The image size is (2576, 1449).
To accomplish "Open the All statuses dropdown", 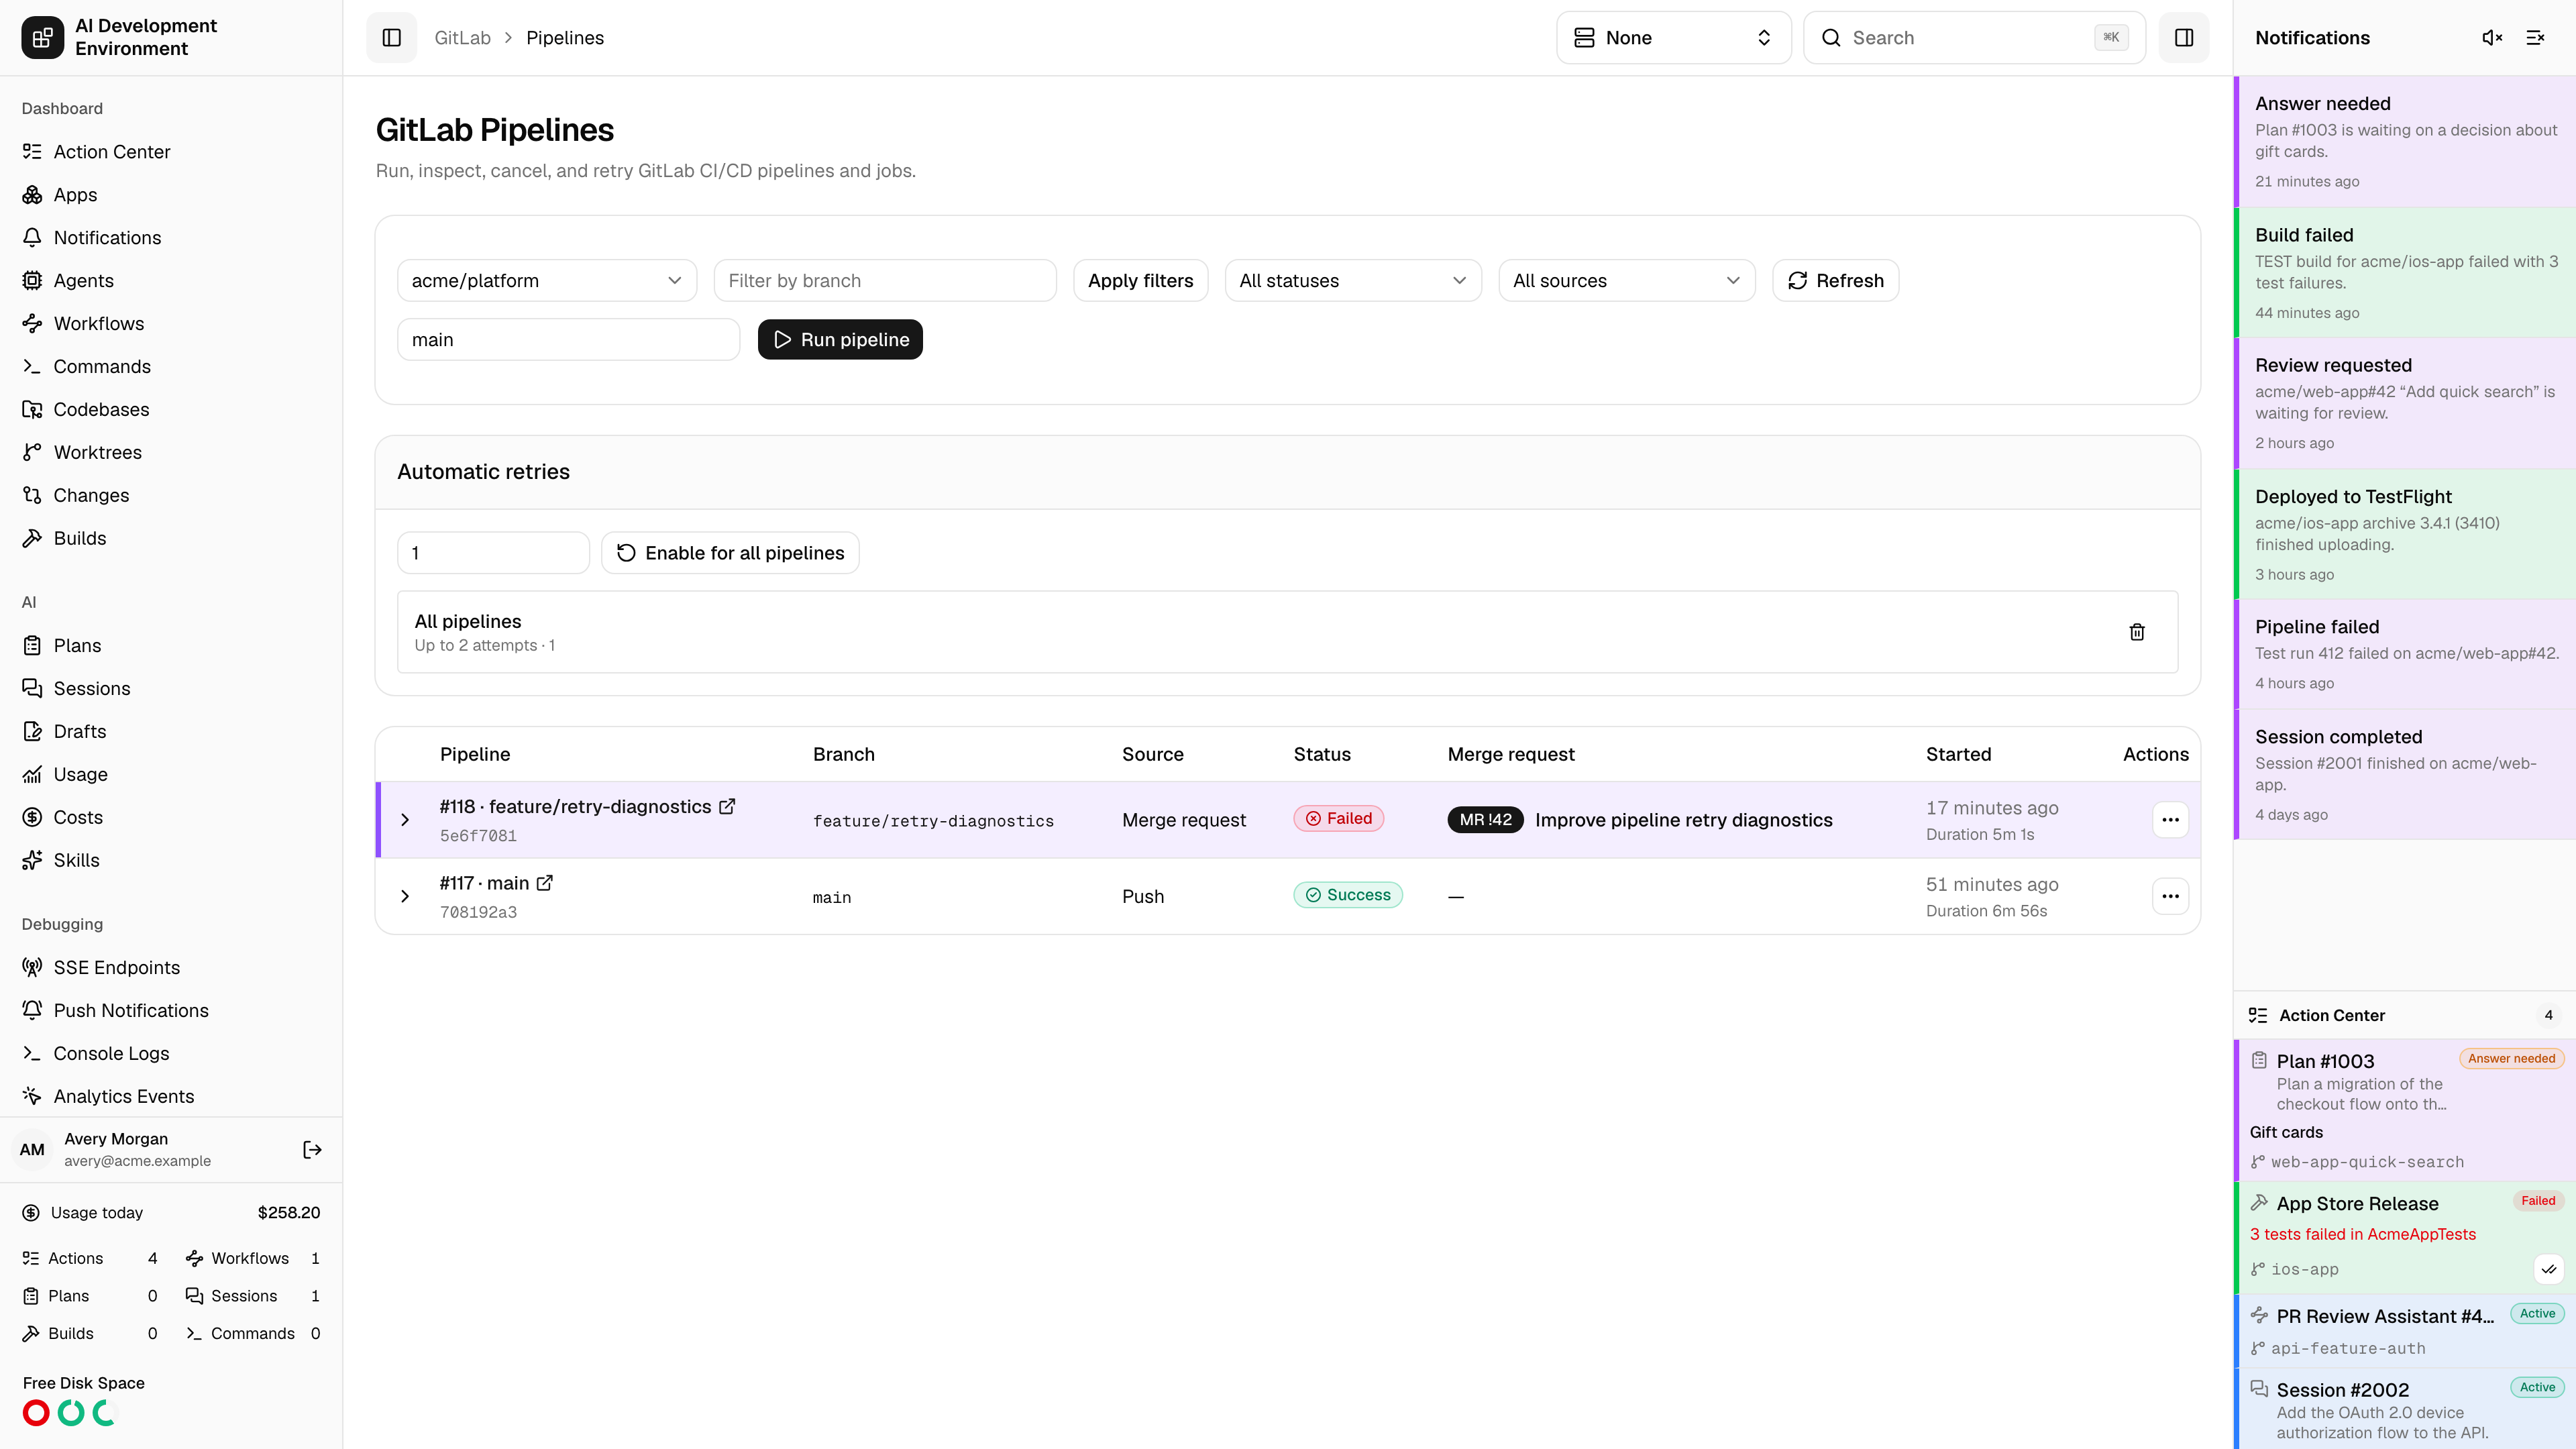I will [1353, 281].
